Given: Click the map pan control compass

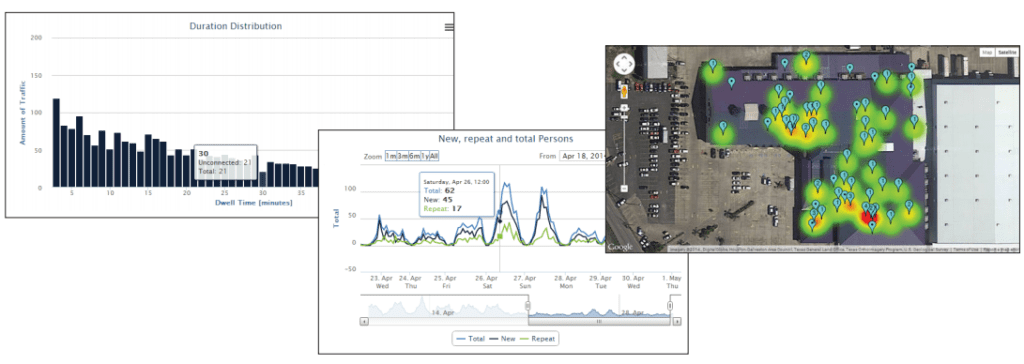Looking at the screenshot, I should [x=624, y=64].
